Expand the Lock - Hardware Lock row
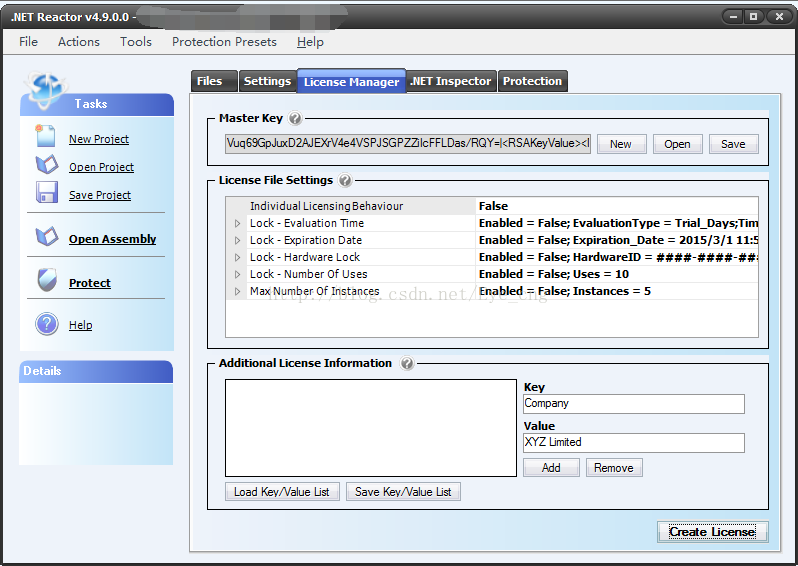Viewport: 798px width, 566px height. 237,258
